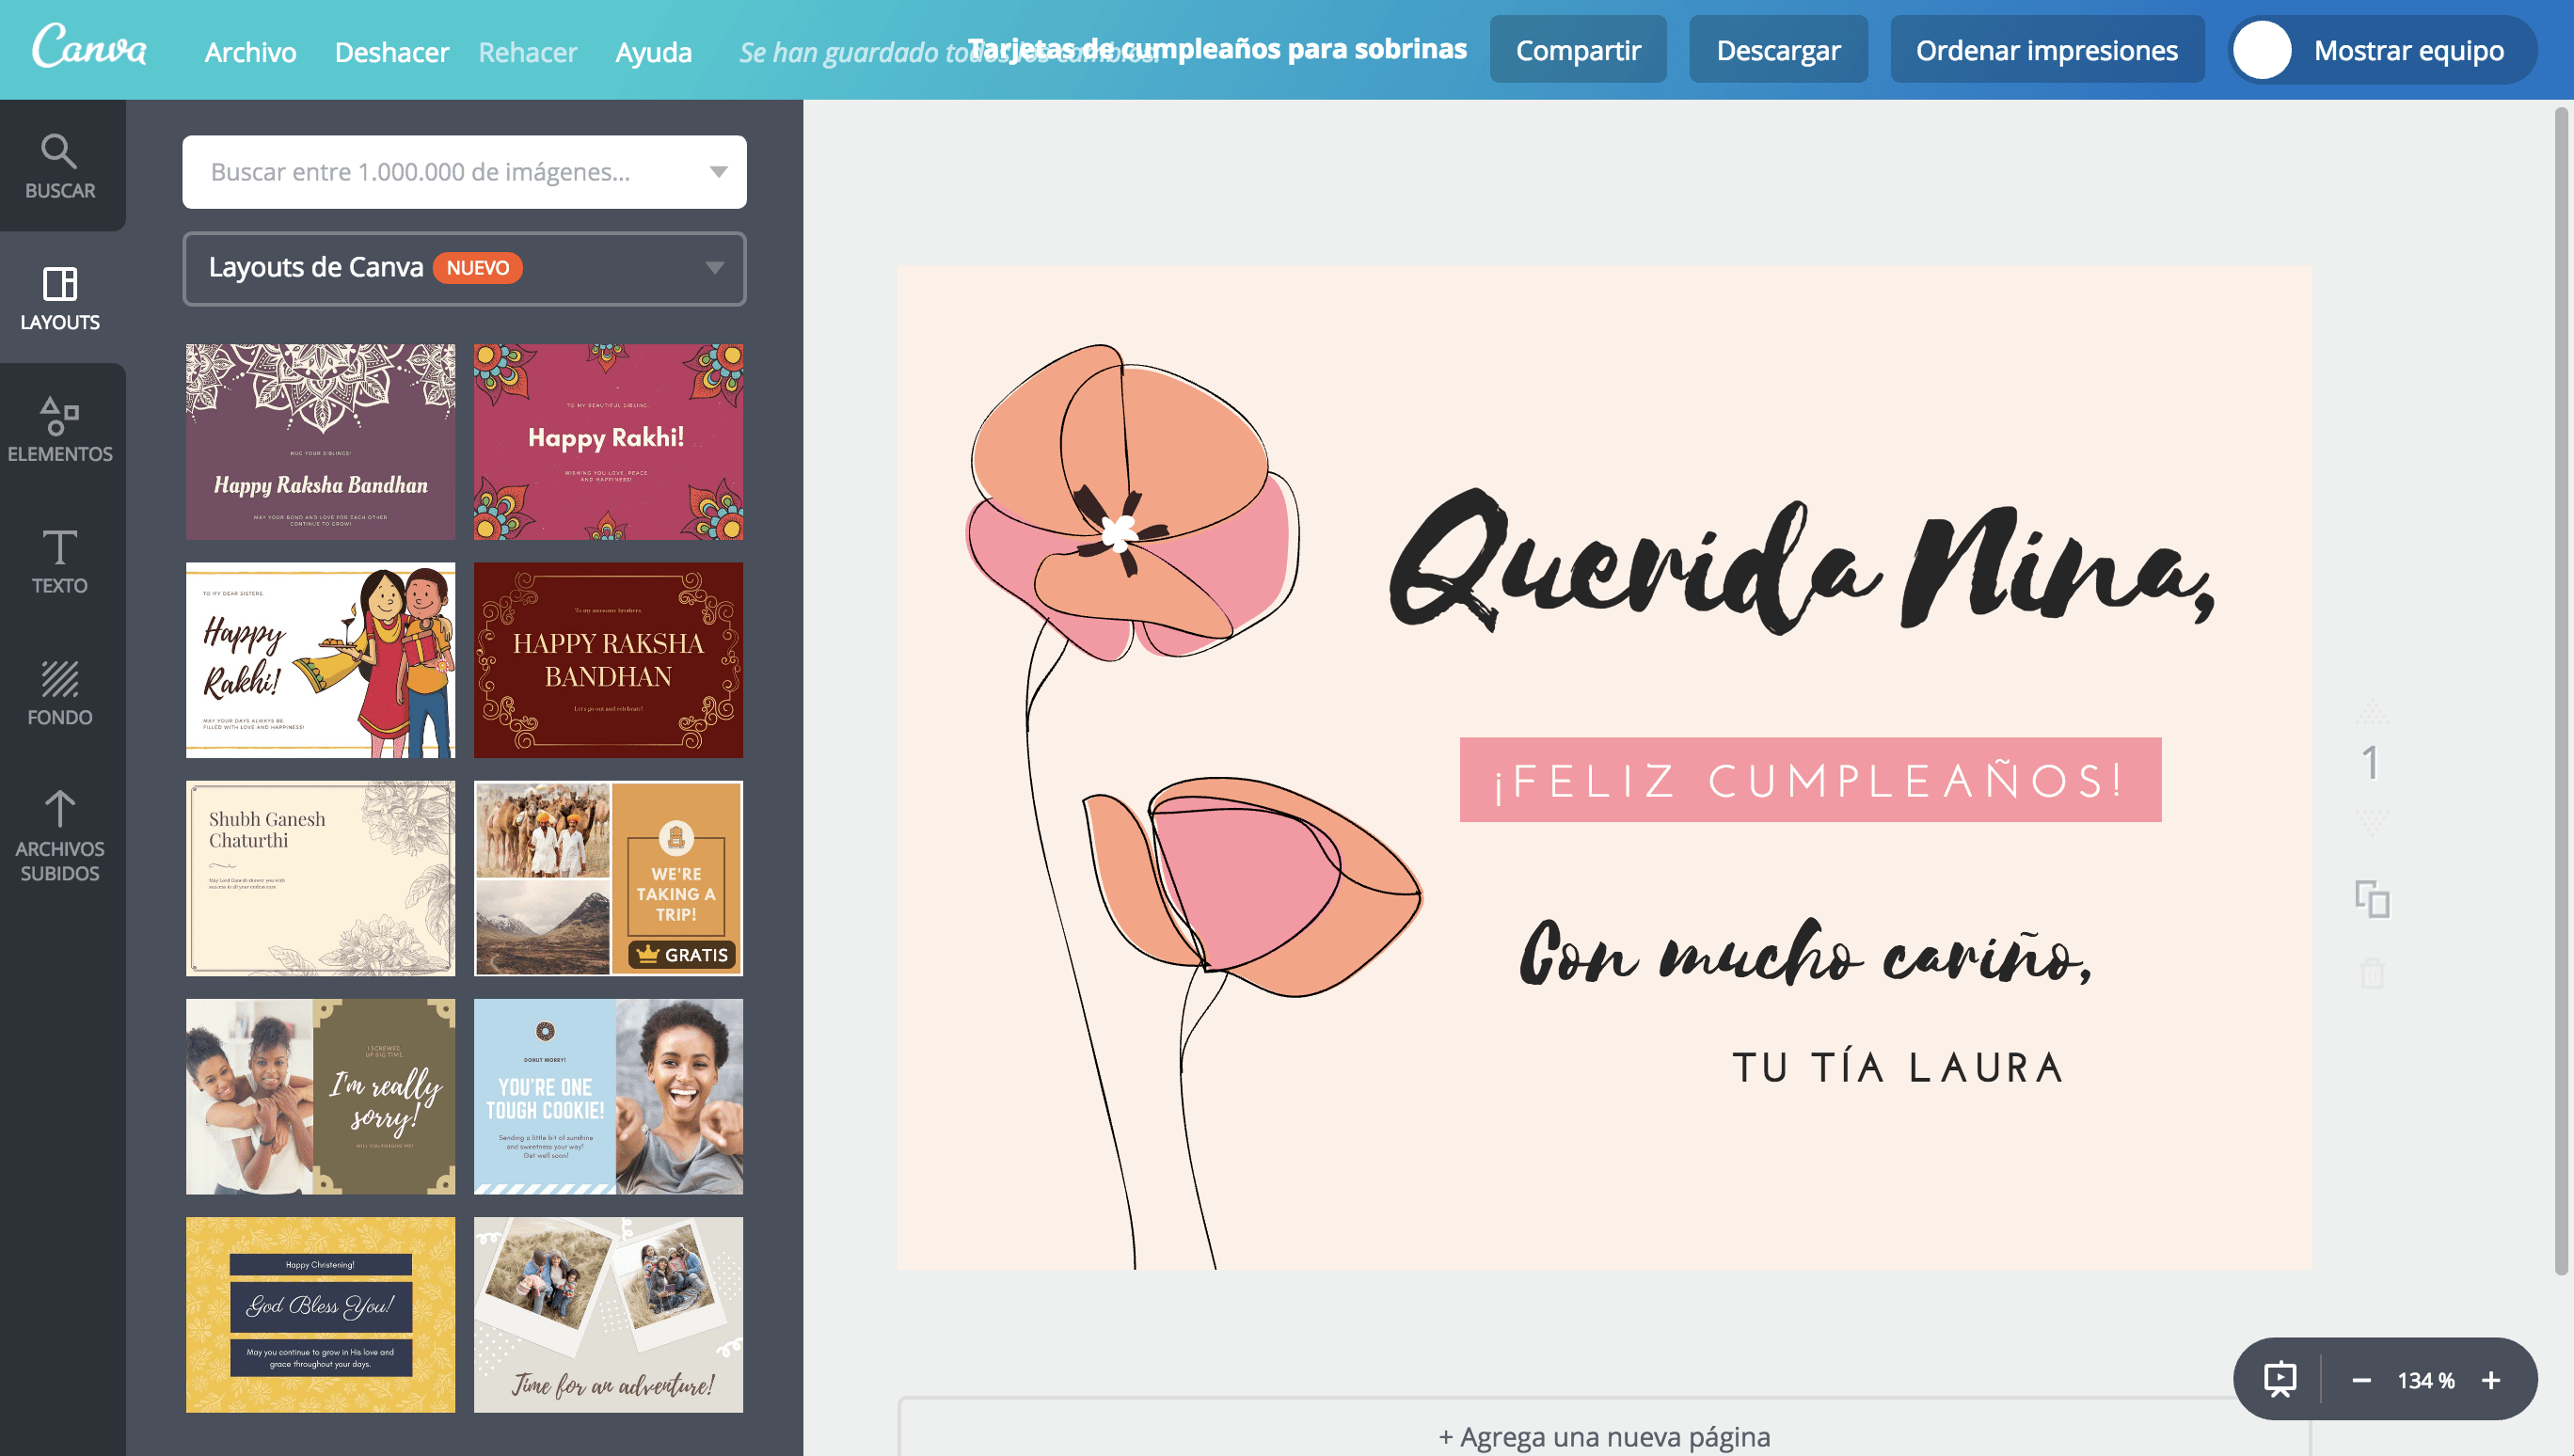Select the illustrated siblings Happy Rakhi layout
2574x1456 pixels.
[320, 660]
